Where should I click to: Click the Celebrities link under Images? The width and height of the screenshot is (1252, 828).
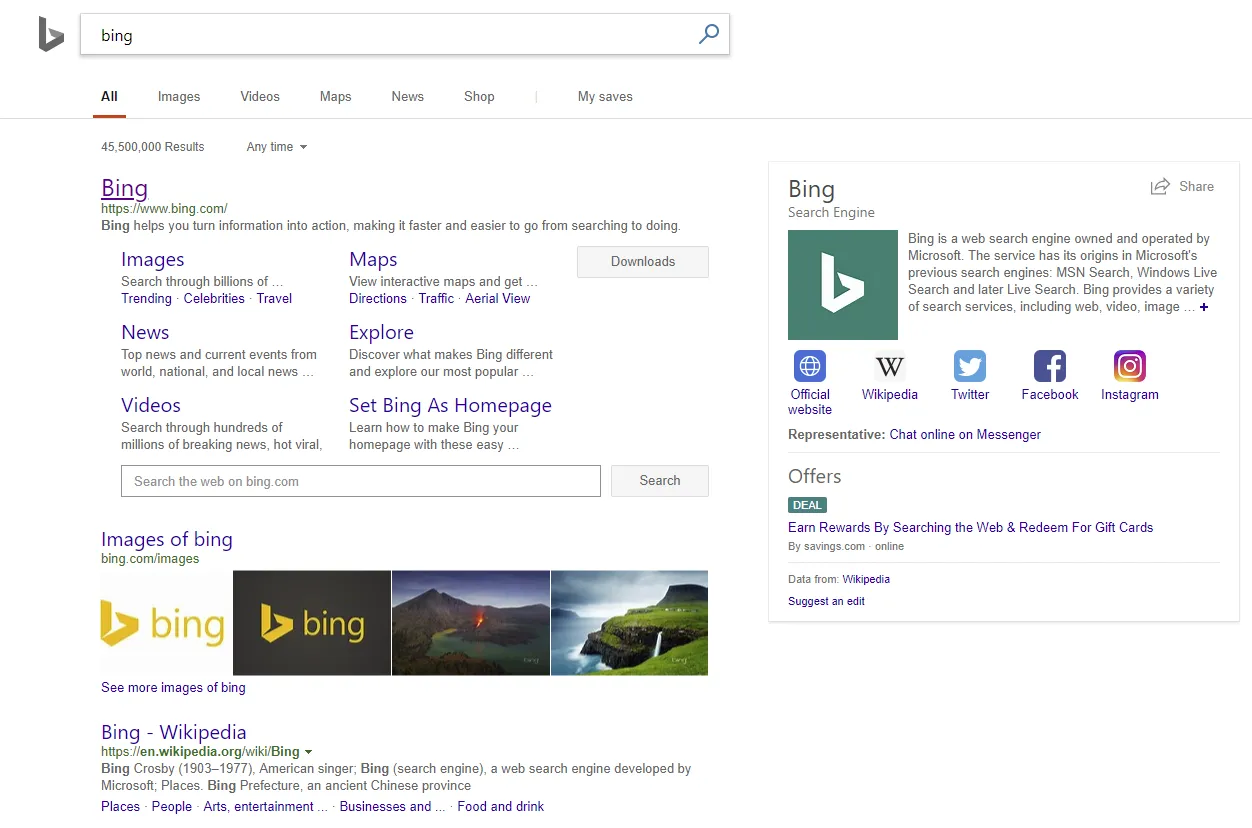tap(214, 299)
